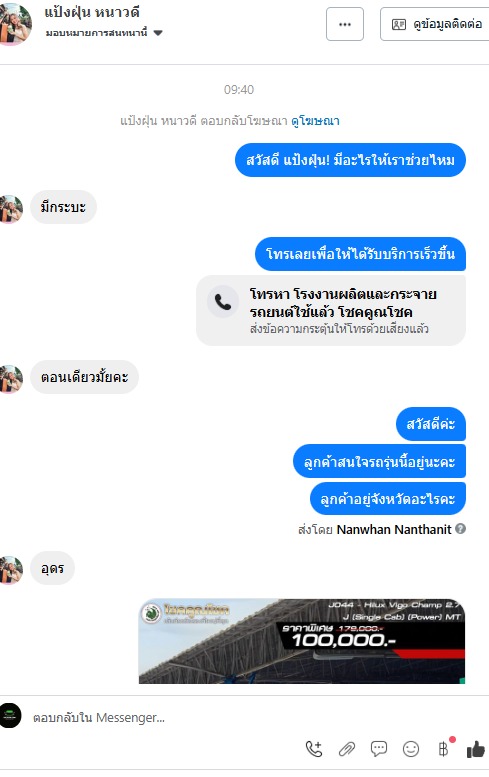
Task: Click sender avatar next to มีกระบะ message
Action: (x=11, y=209)
